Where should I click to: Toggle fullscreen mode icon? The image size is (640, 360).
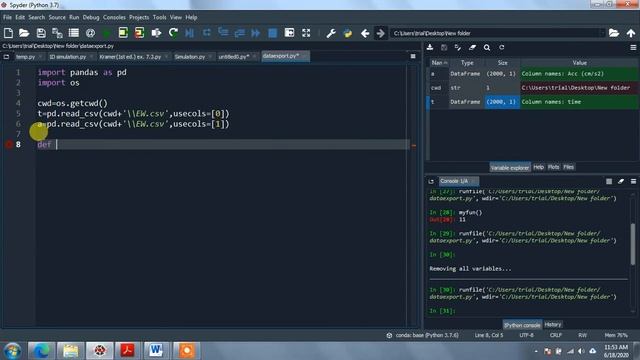pos(306,33)
